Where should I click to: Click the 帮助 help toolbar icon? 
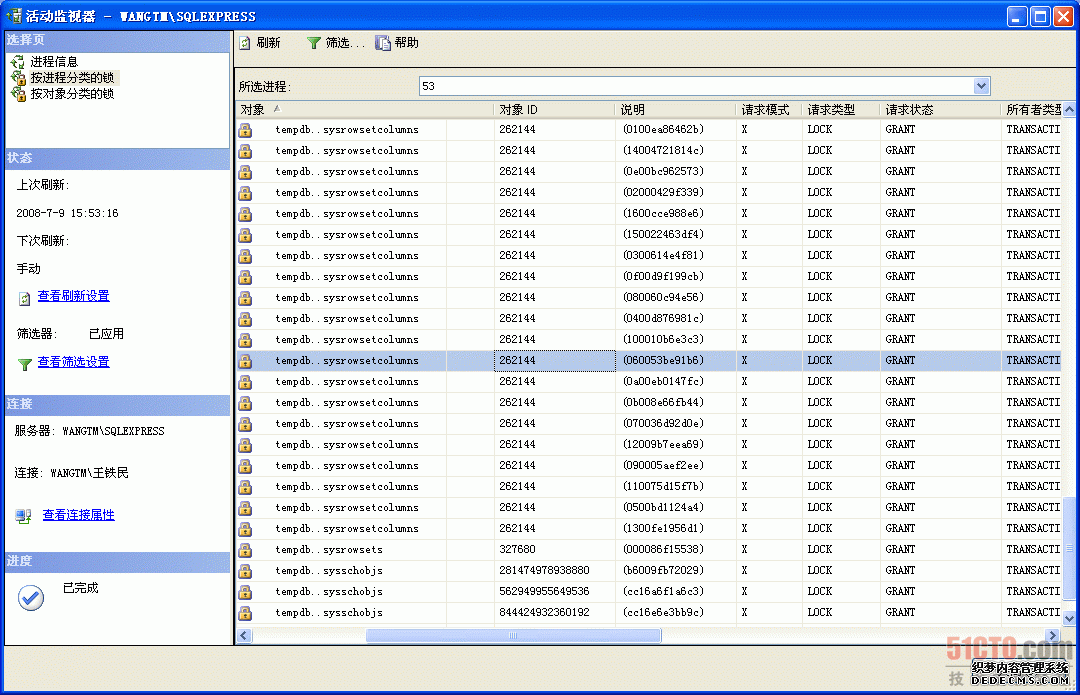click(x=383, y=43)
